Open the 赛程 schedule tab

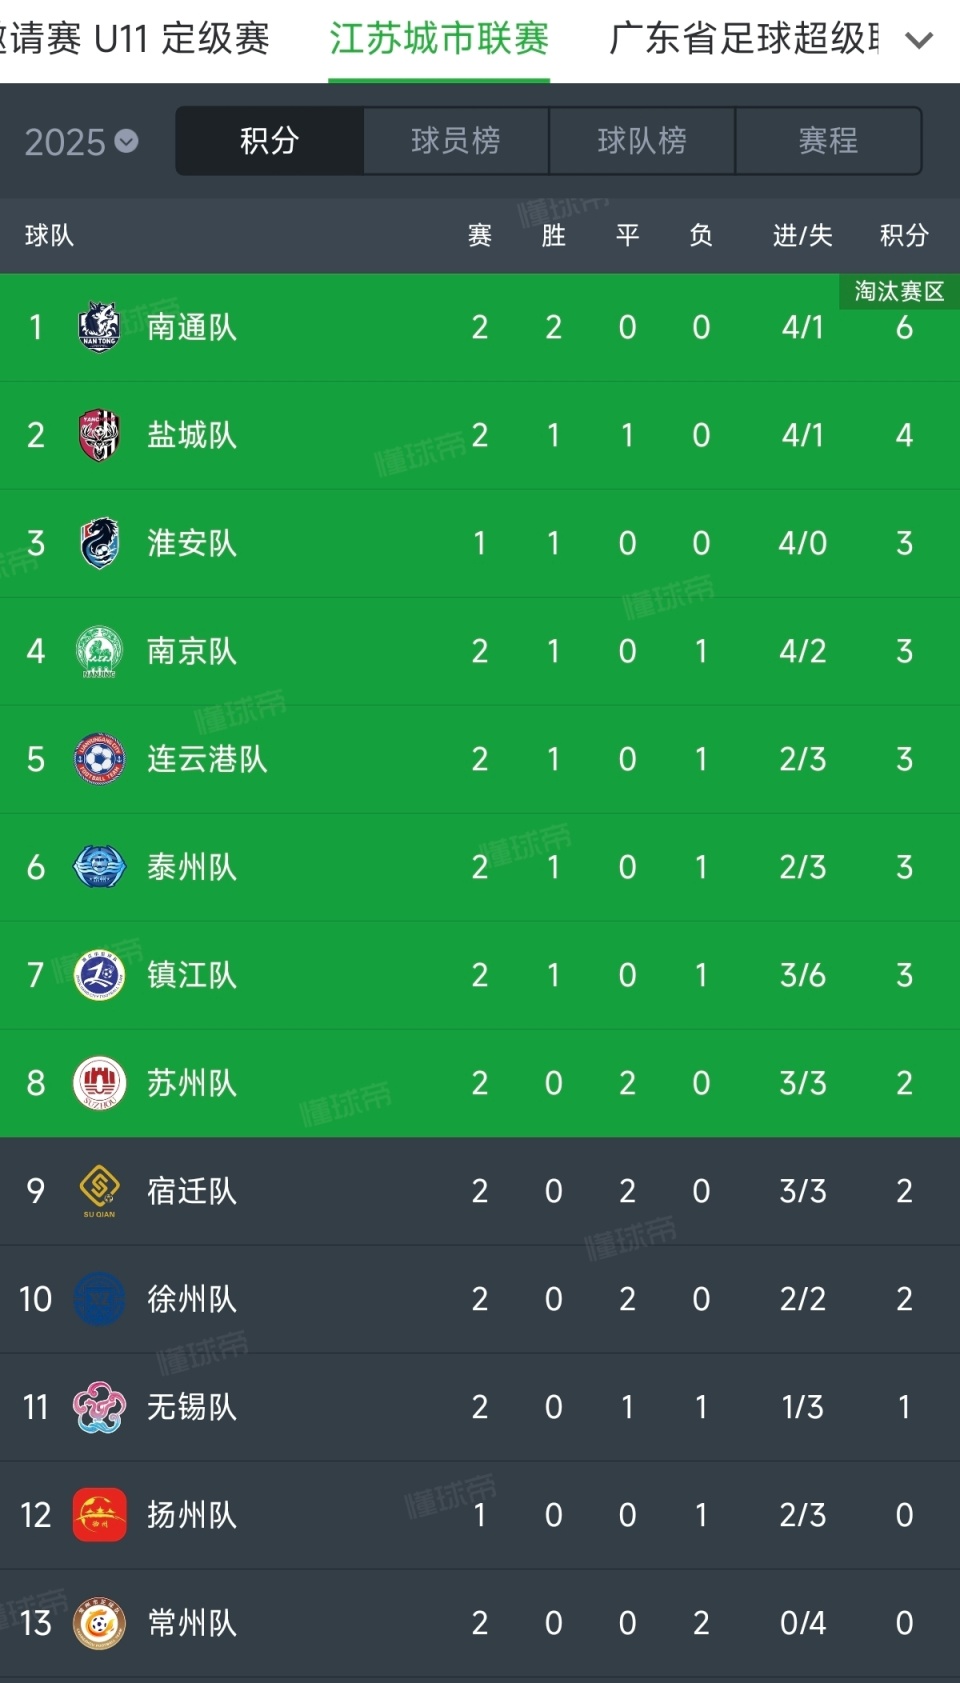coord(828,141)
